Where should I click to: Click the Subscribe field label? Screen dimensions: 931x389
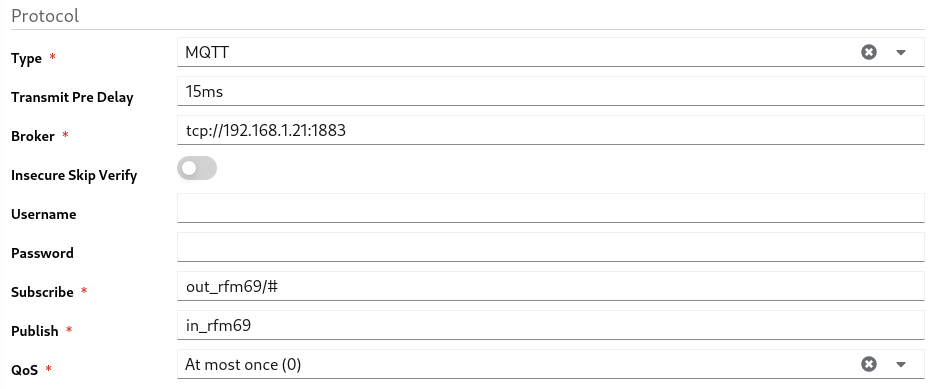[42, 292]
